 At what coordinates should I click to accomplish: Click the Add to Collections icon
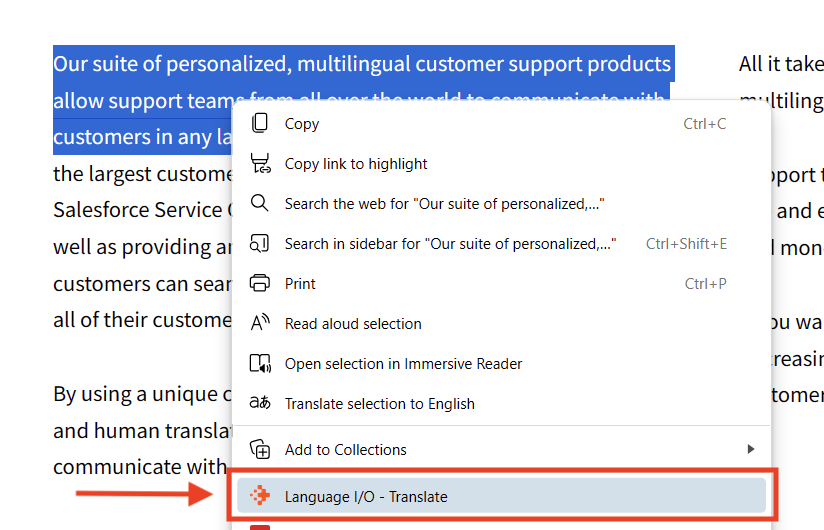click(x=260, y=449)
